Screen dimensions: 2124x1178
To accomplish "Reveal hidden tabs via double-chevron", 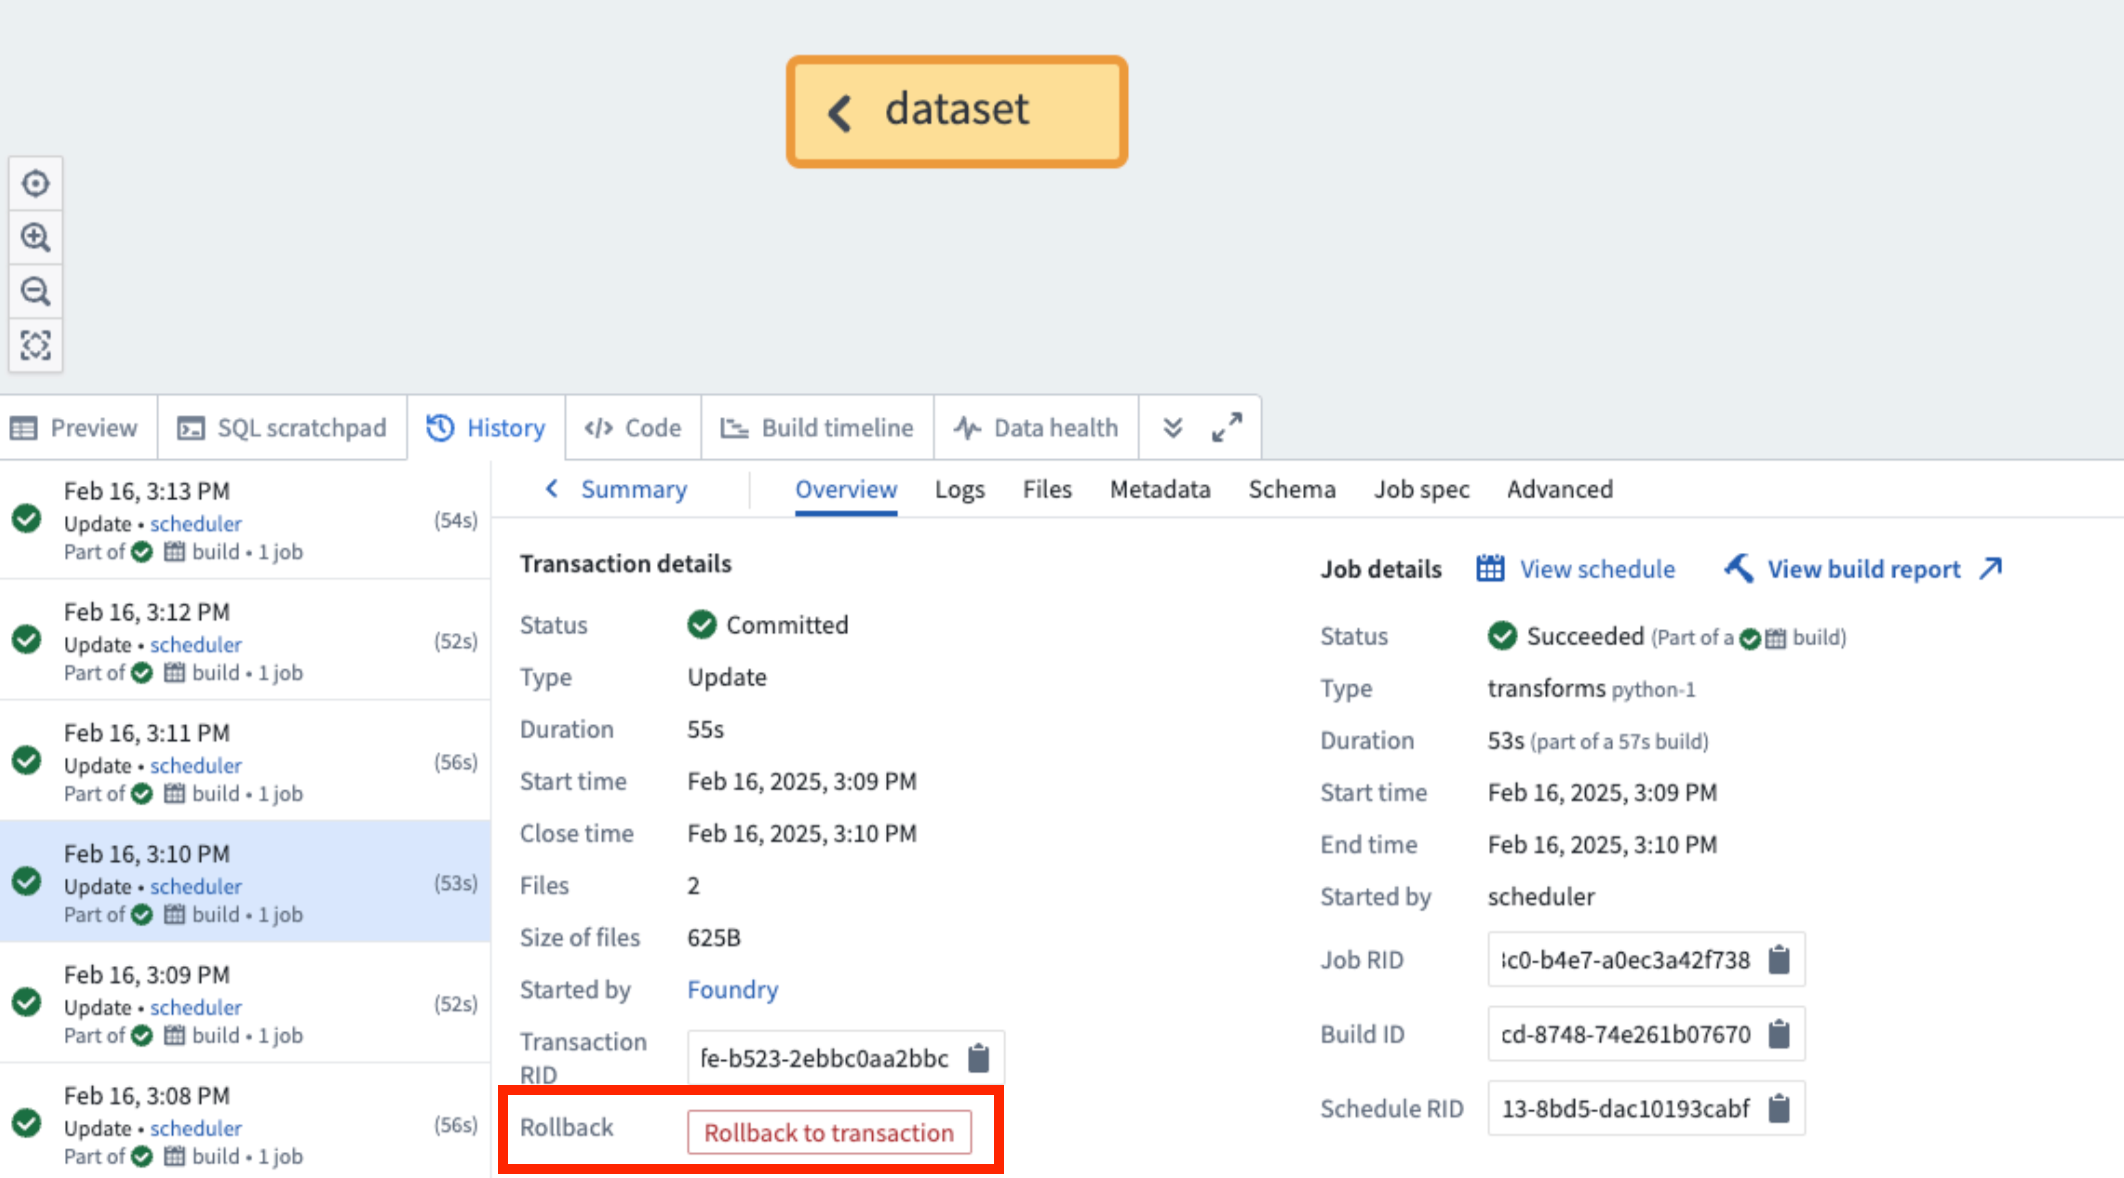I will [x=1173, y=427].
